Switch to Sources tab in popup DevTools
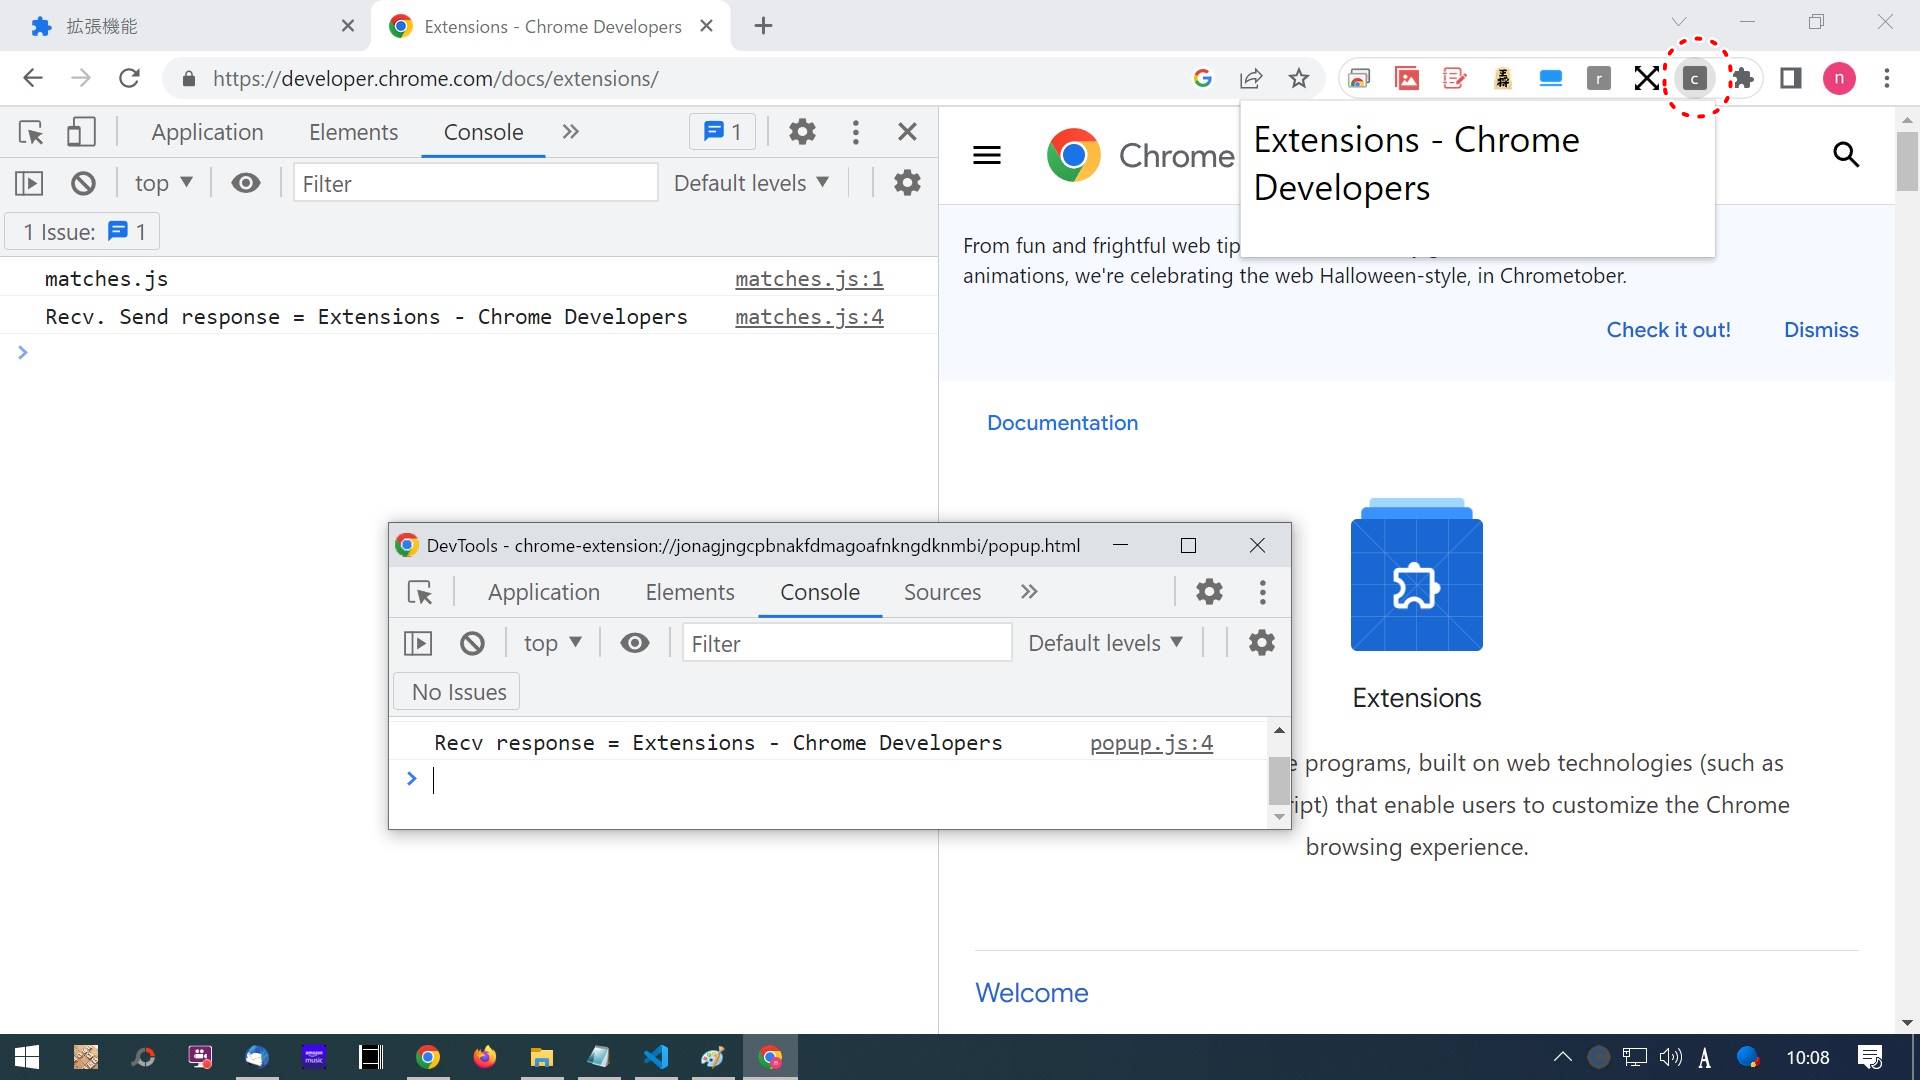The image size is (1920, 1080). [942, 592]
